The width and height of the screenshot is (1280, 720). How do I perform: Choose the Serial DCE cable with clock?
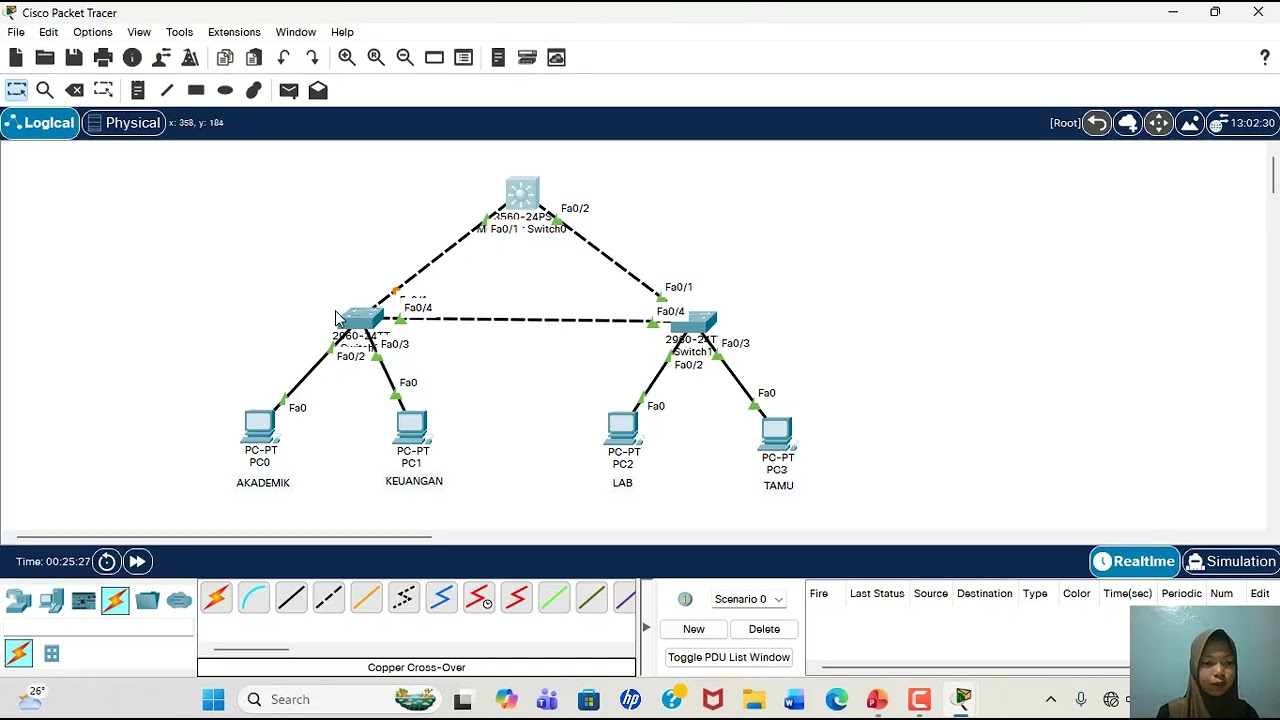point(479,598)
